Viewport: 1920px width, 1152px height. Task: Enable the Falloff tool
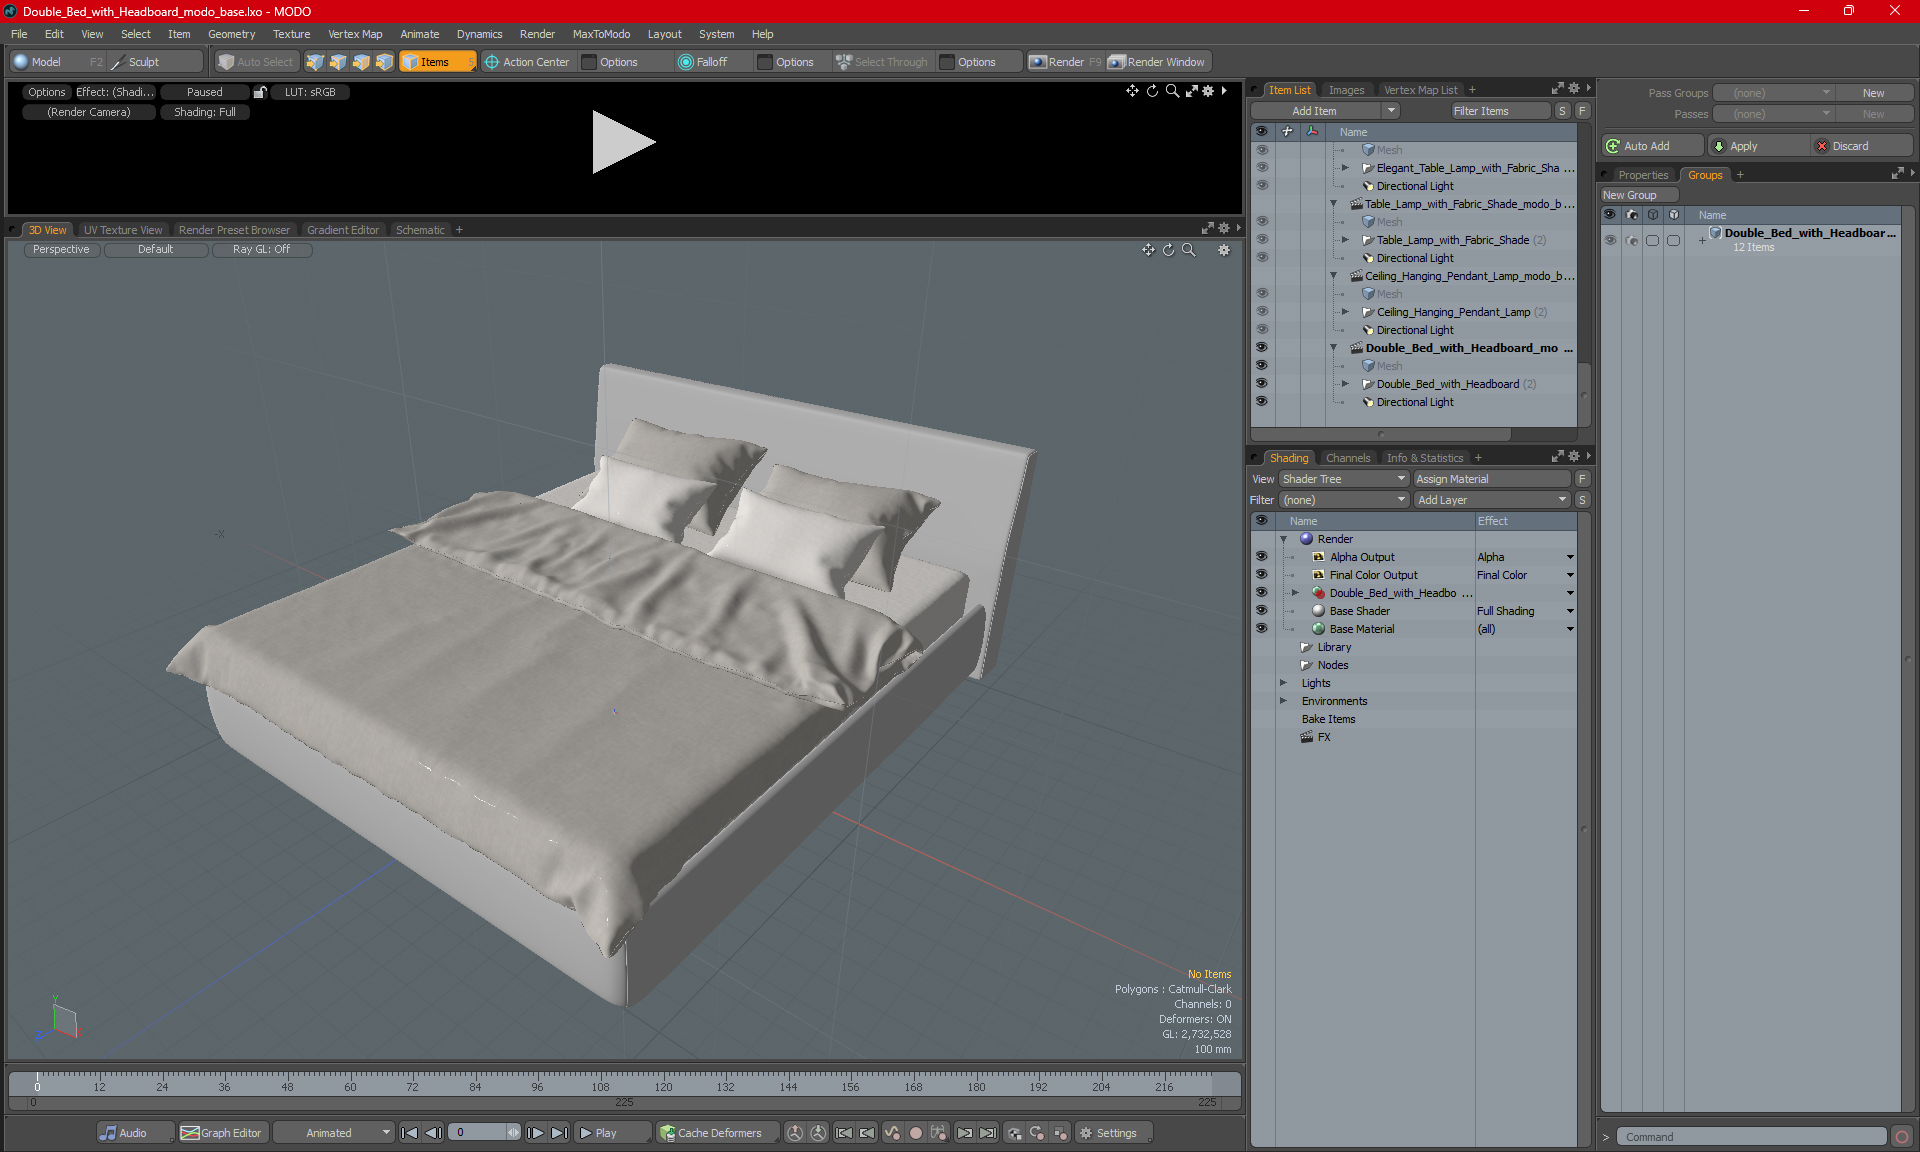(702, 62)
